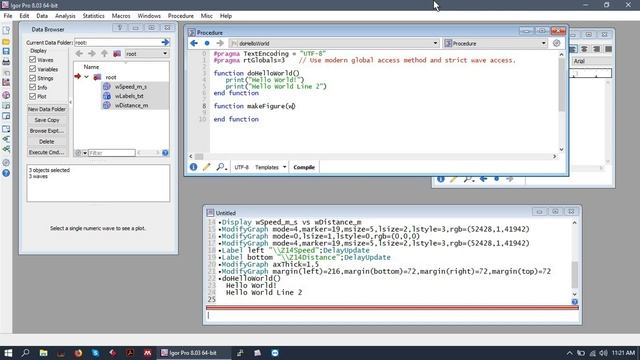The height and width of the screenshot is (360, 640).
Task: Click the red current-folder arrow beside root
Action: [x=78, y=76]
